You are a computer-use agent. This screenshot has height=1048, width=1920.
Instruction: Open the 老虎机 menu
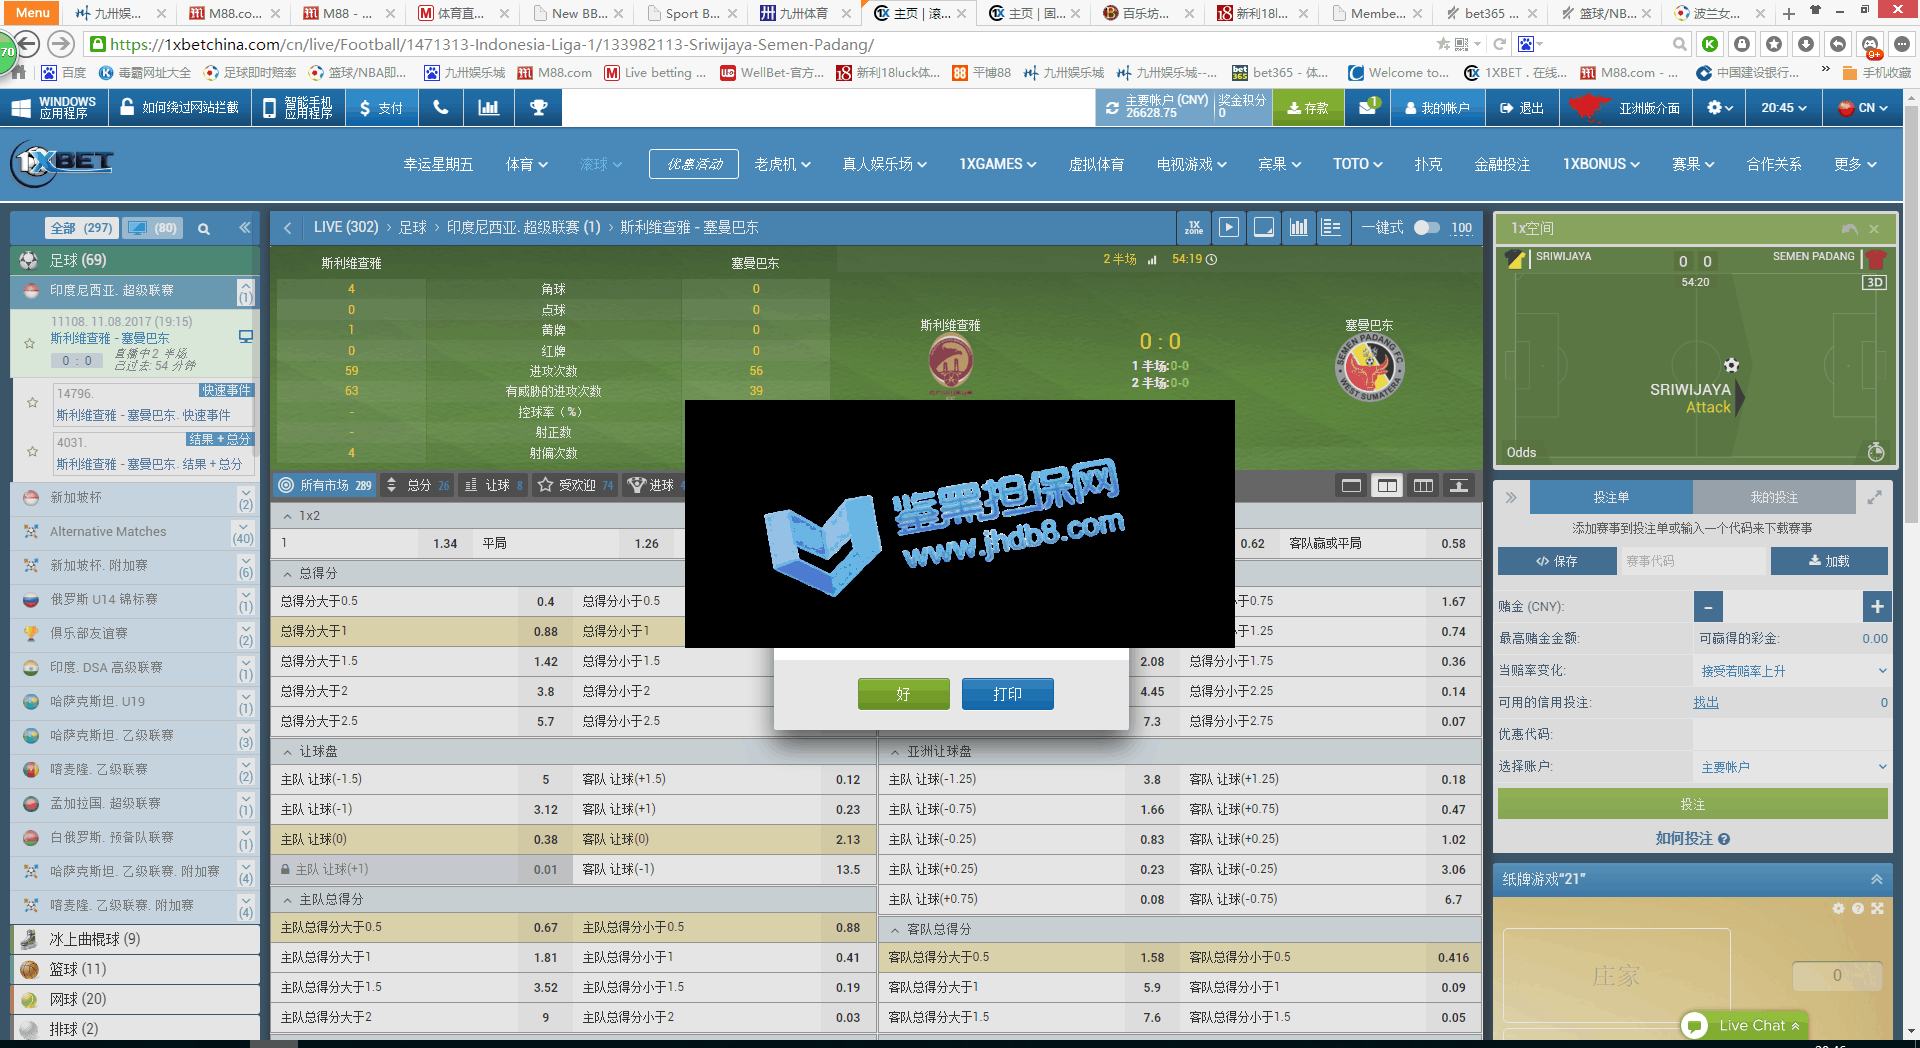click(x=782, y=164)
